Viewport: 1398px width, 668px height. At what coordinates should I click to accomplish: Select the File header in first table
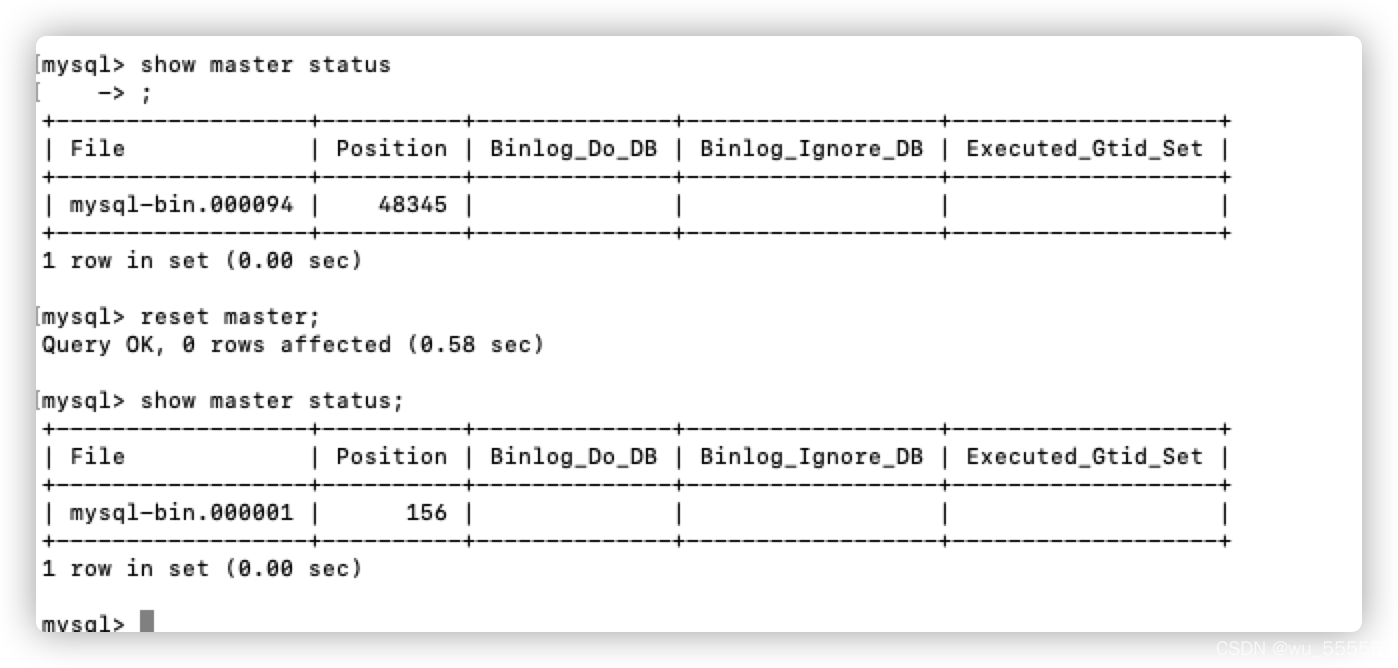[97, 149]
